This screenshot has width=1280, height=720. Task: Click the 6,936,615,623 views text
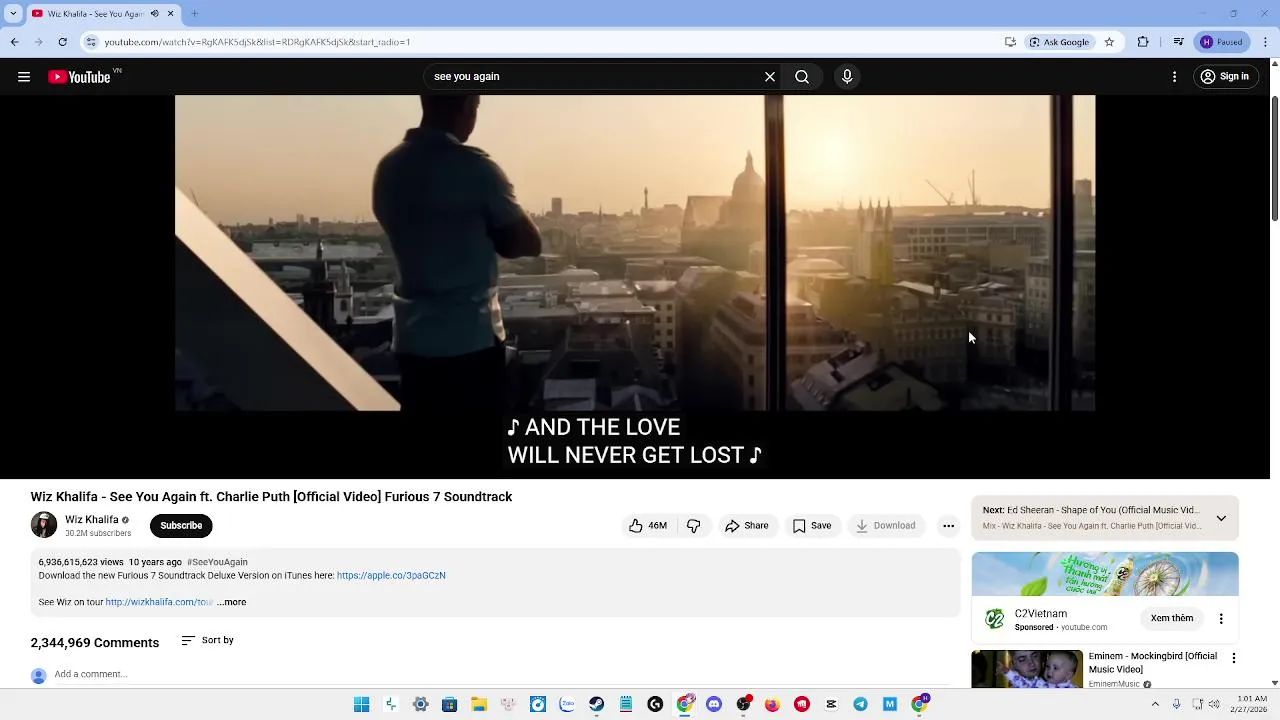[81, 562]
